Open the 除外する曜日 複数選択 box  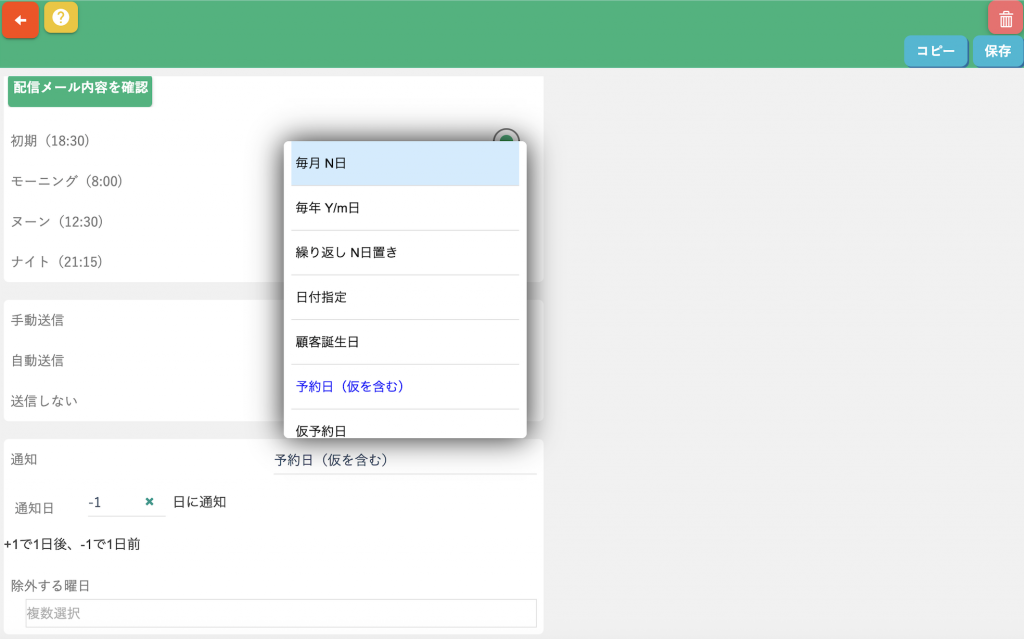[280, 613]
